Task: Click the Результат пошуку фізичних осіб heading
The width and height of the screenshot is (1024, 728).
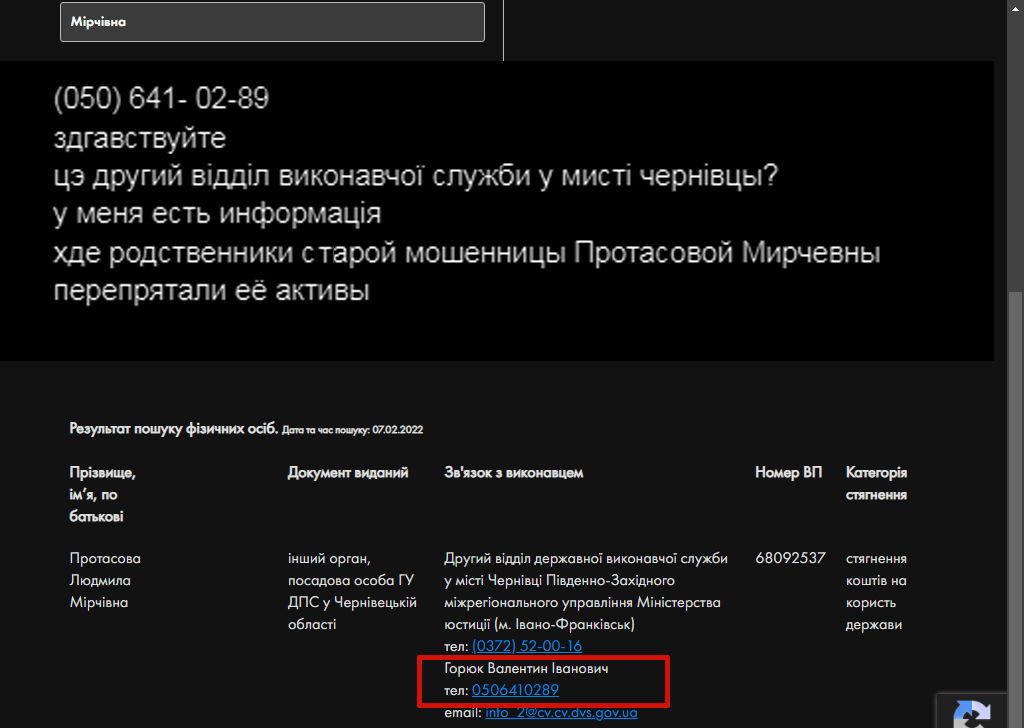Action: tap(174, 428)
